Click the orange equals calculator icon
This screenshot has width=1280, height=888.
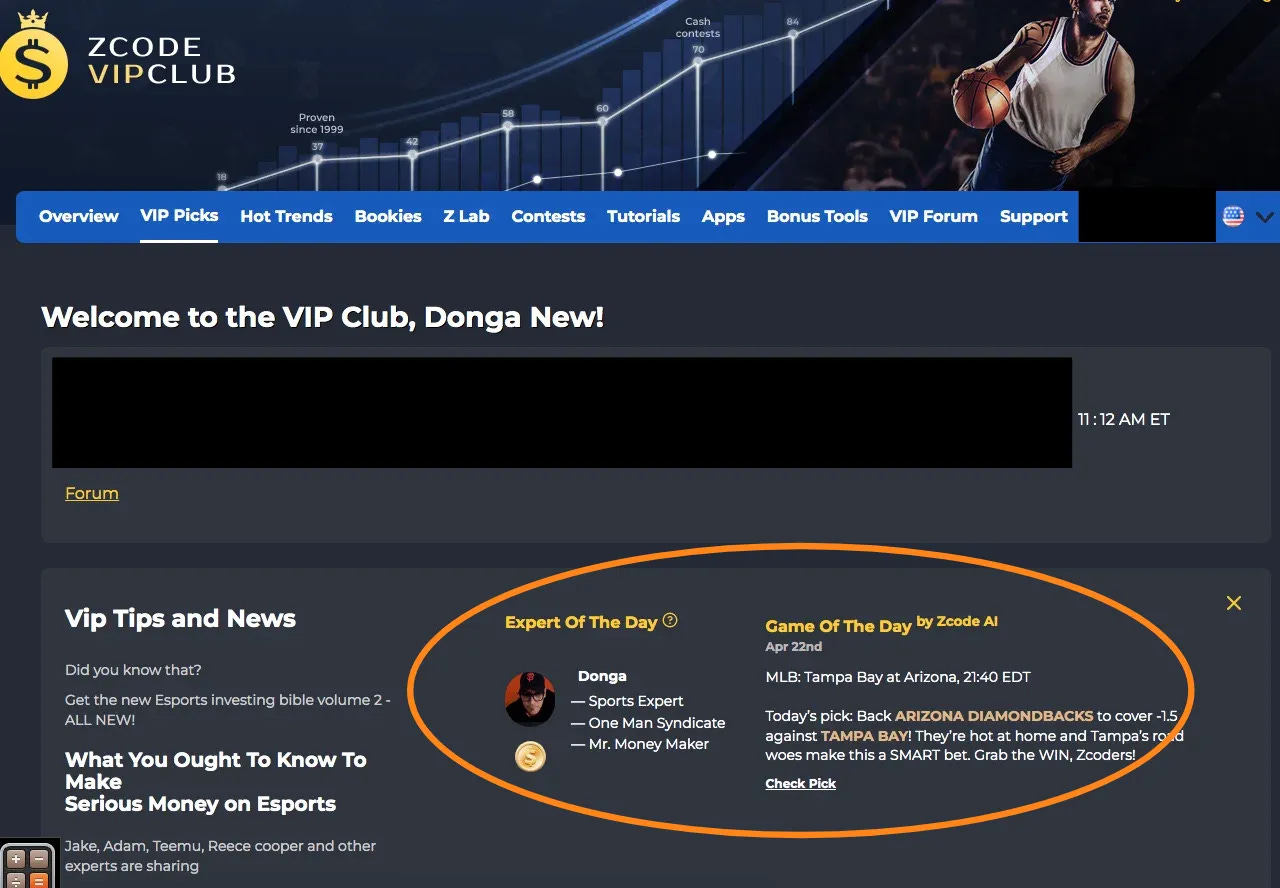(38, 880)
